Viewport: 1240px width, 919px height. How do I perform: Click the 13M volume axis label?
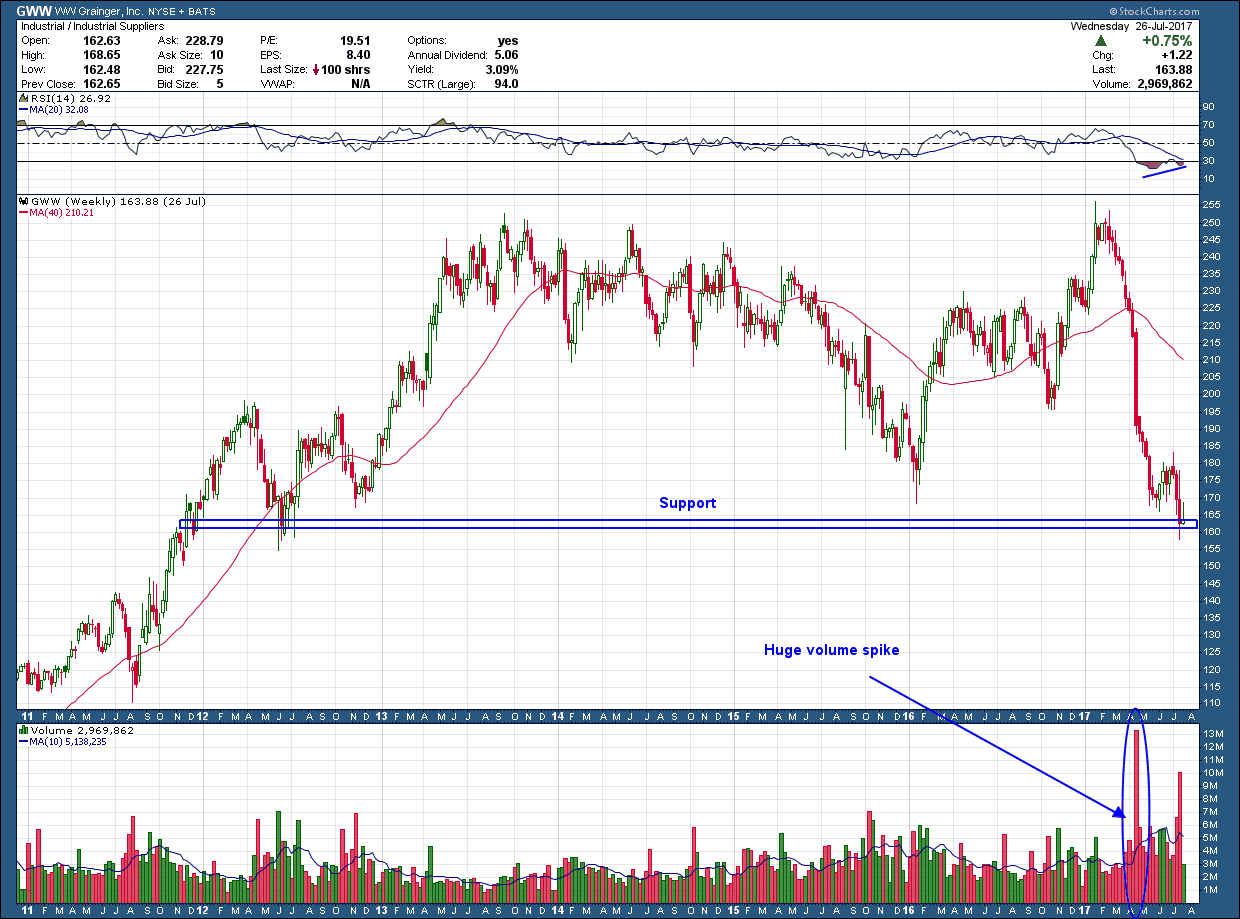click(x=1212, y=735)
